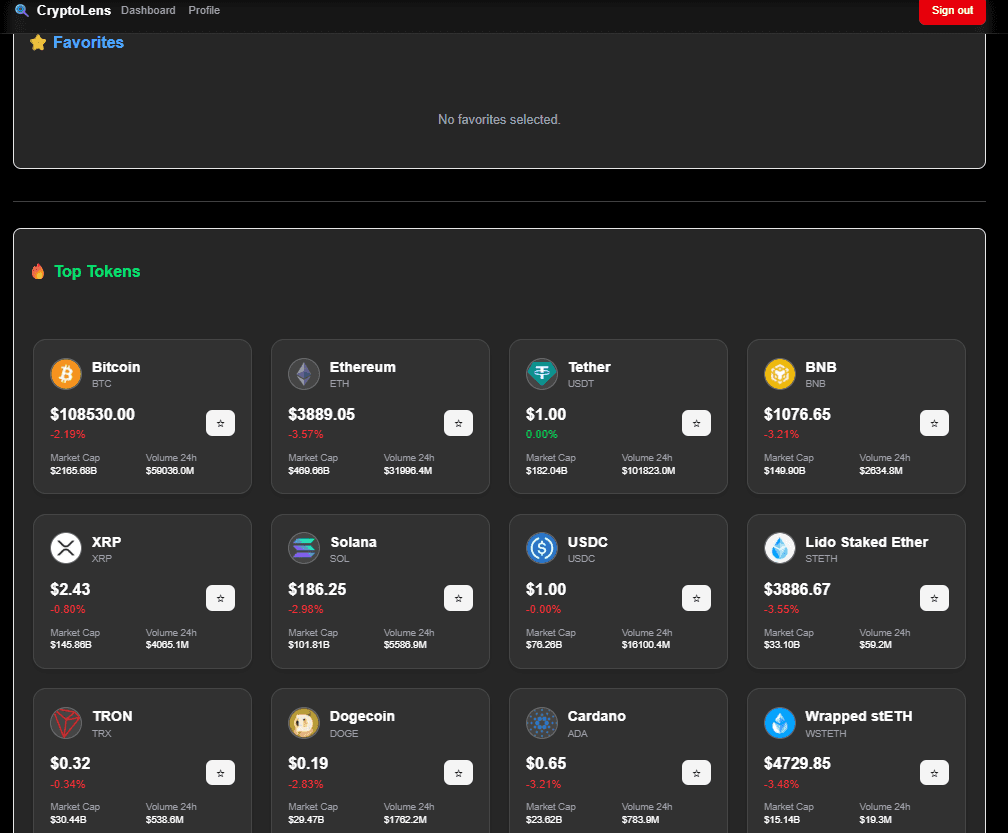The height and width of the screenshot is (833, 1008).
Task: Add XRP to favorites using its star
Action: (220, 598)
